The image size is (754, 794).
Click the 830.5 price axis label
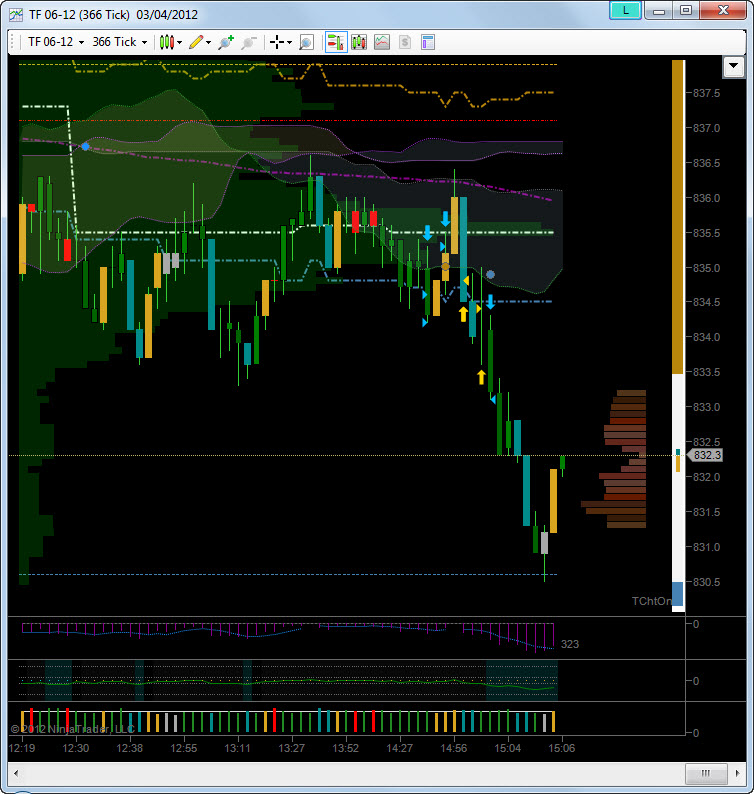(706, 582)
